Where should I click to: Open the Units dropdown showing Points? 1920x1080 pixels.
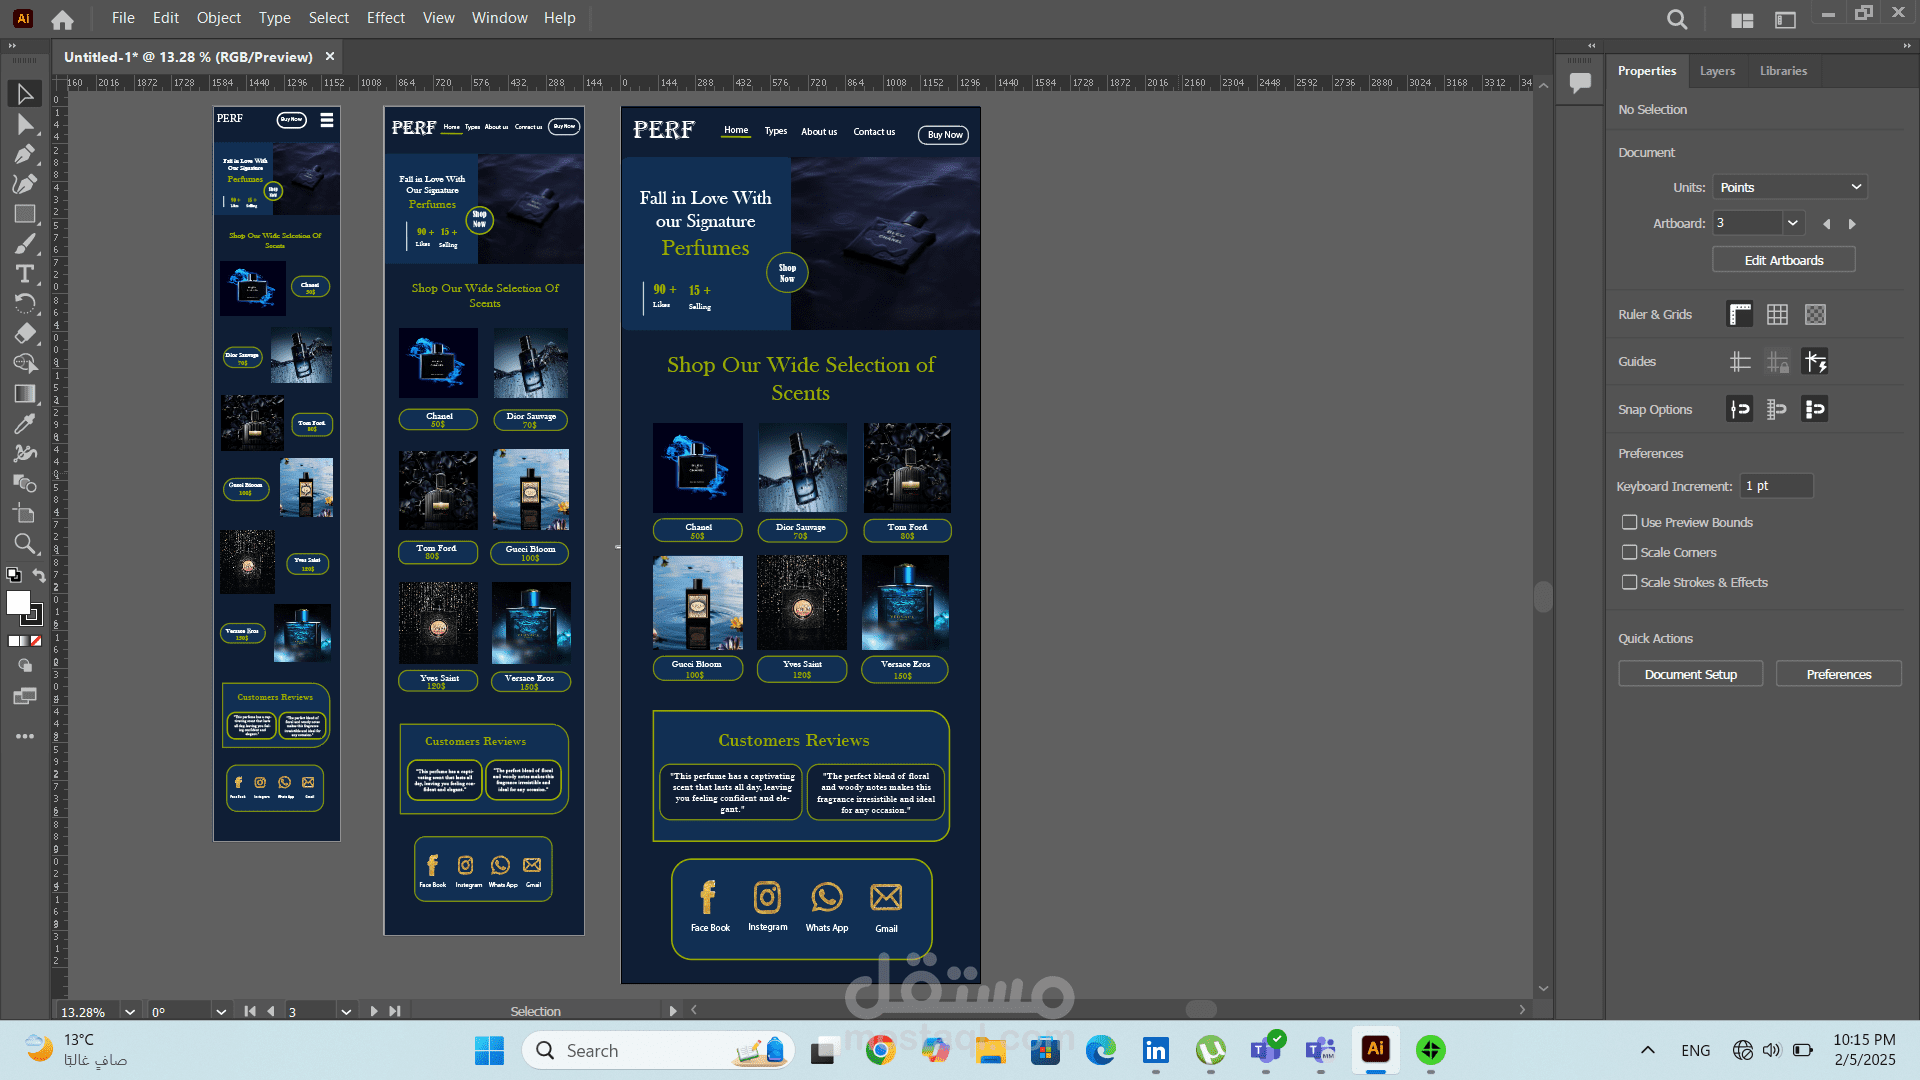tap(1789, 187)
